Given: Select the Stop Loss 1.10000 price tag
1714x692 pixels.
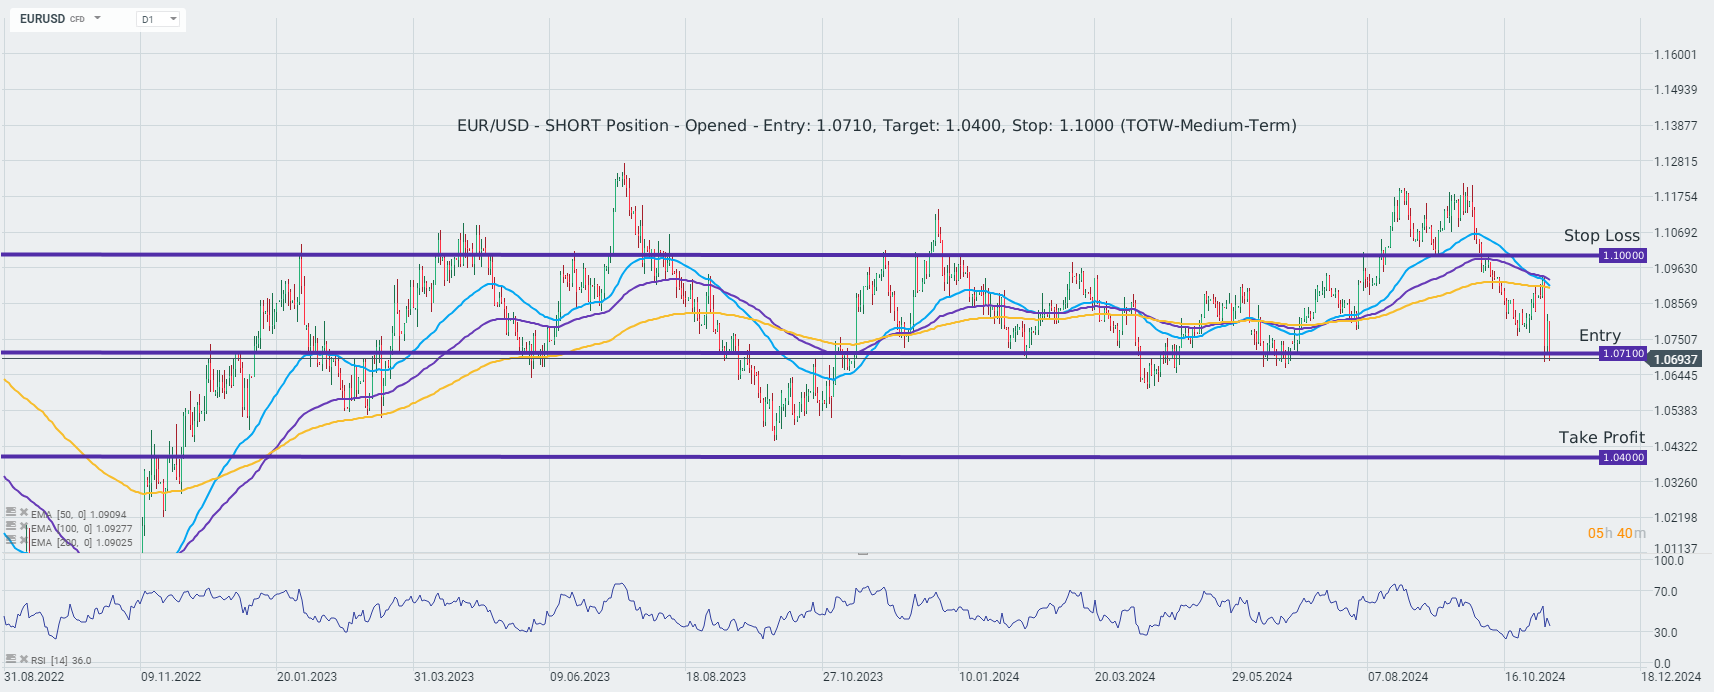Looking at the screenshot, I should coord(1623,255).
